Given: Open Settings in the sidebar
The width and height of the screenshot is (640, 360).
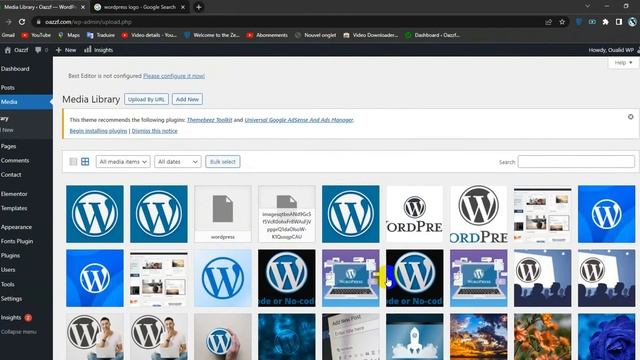Looking at the screenshot, I should point(11,298).
